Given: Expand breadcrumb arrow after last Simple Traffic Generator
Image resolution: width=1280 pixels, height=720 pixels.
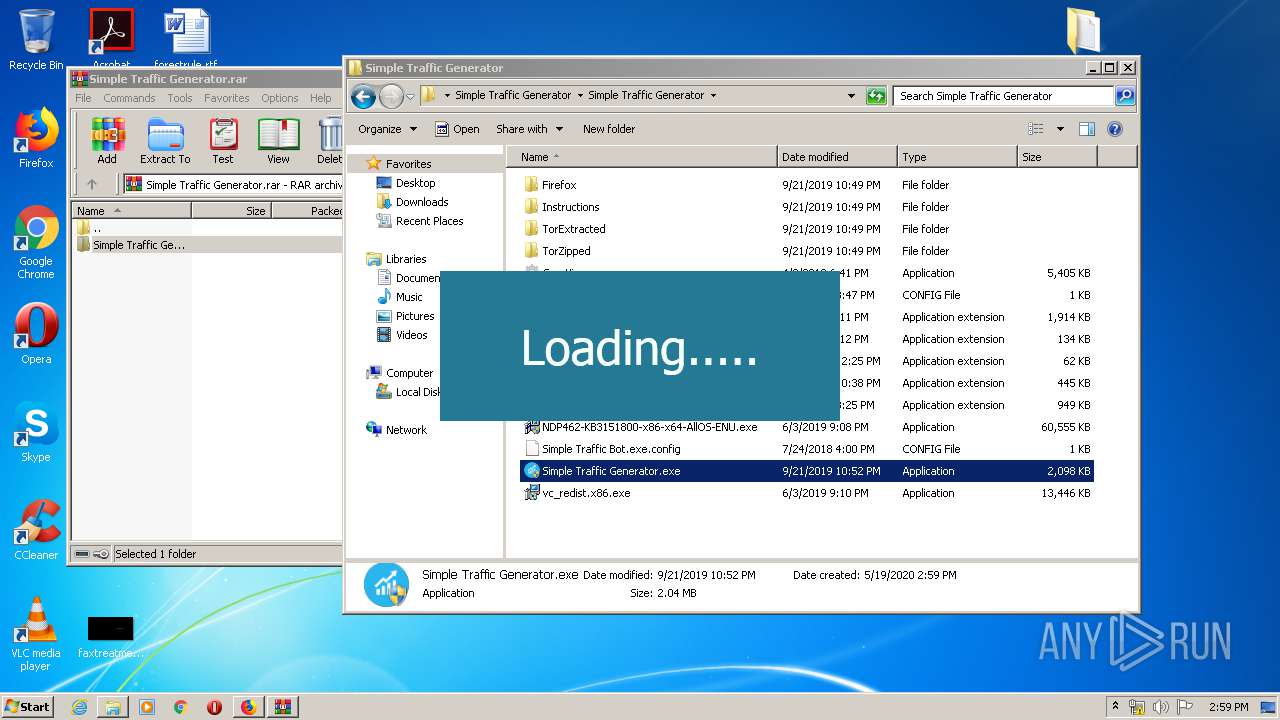Looking at the screenshot, I should [713, 96].
